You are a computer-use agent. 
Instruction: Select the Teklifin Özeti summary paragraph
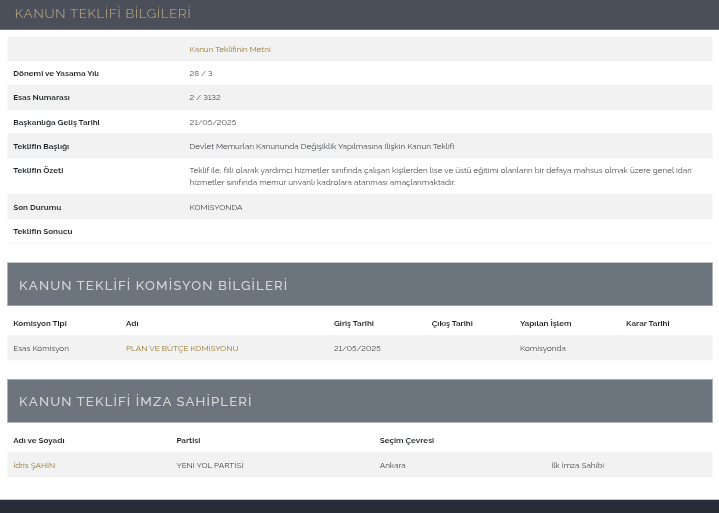pos(440,177)
